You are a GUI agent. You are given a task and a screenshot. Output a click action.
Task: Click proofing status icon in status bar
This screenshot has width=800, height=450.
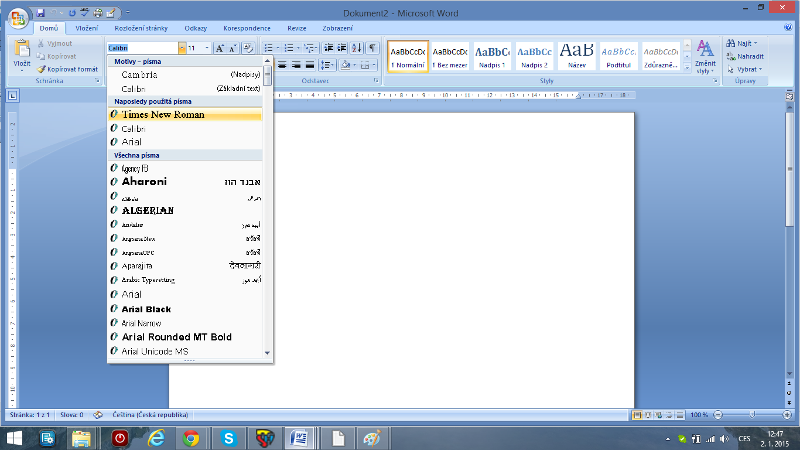pyautogui.click(x=97, y=415)
